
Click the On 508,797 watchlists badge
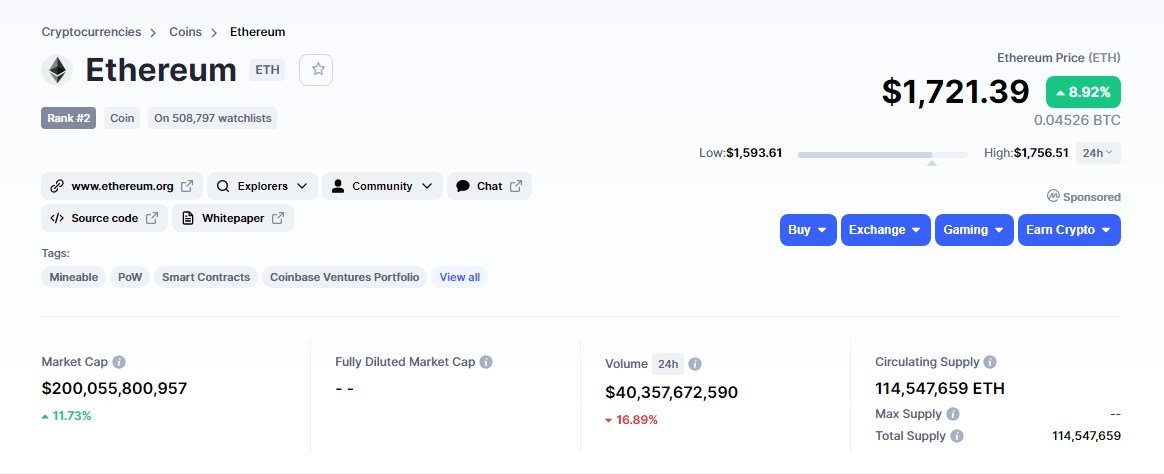click(x=212, y=118)
